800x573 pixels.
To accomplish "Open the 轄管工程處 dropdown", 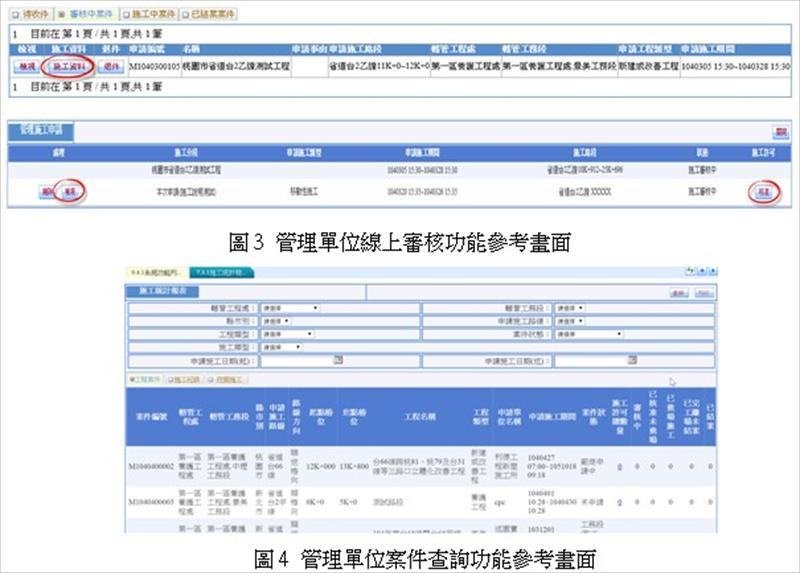I will tap(290, 308).
